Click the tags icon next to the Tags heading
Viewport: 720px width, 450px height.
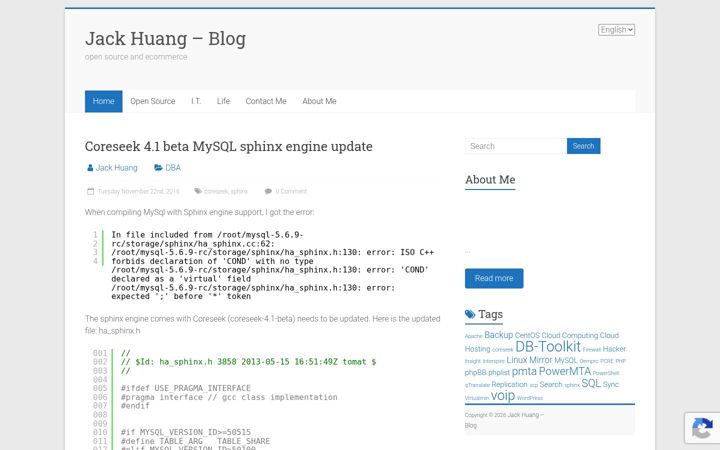[470, 315]
